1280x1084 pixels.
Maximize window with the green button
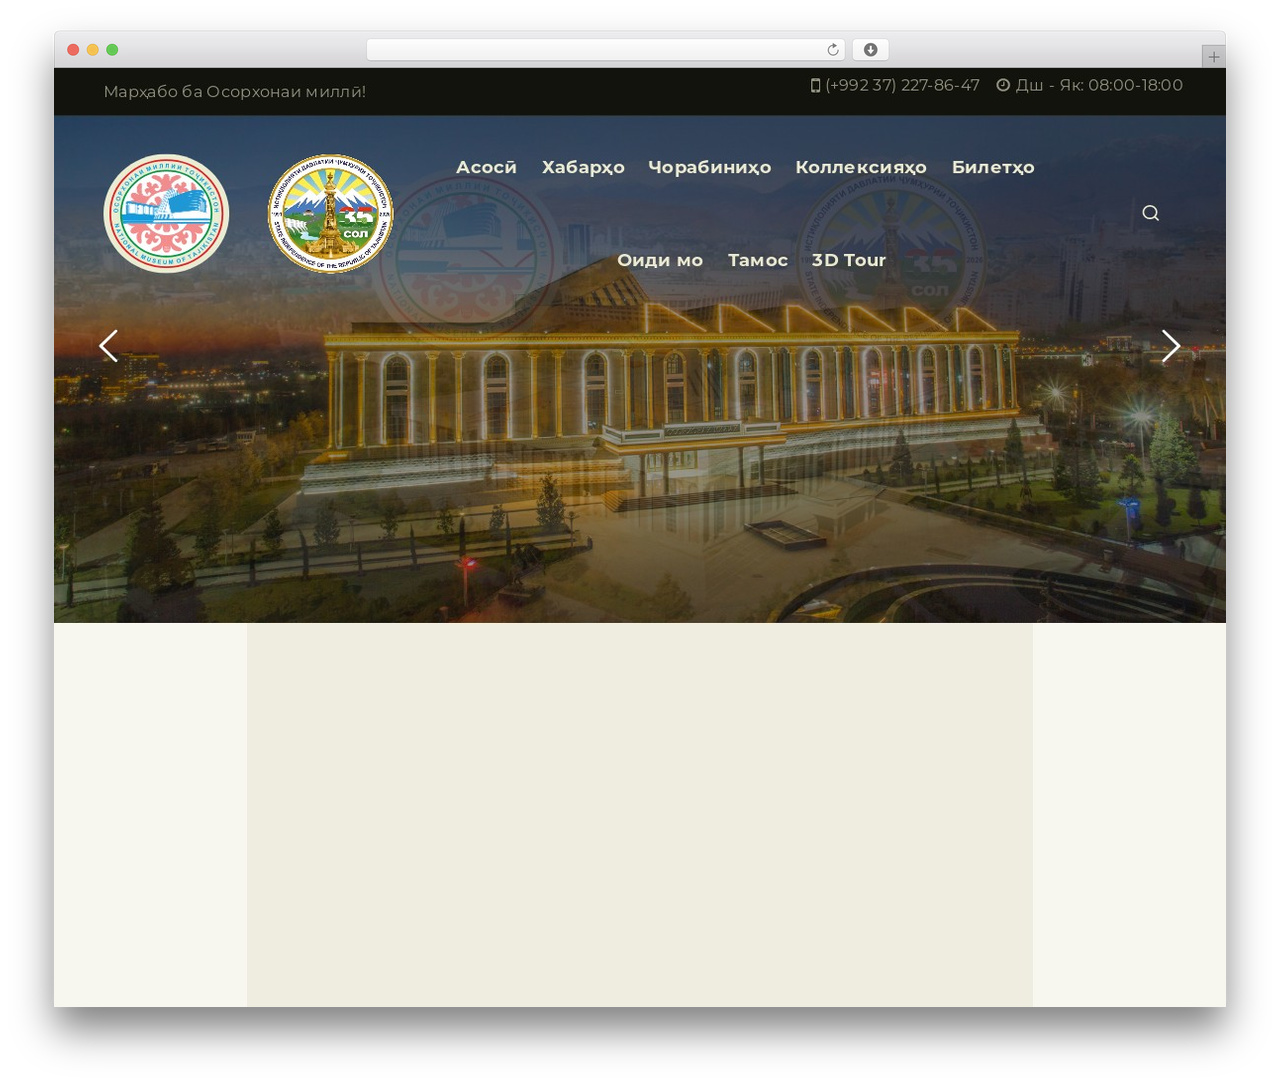click(112, 50)
